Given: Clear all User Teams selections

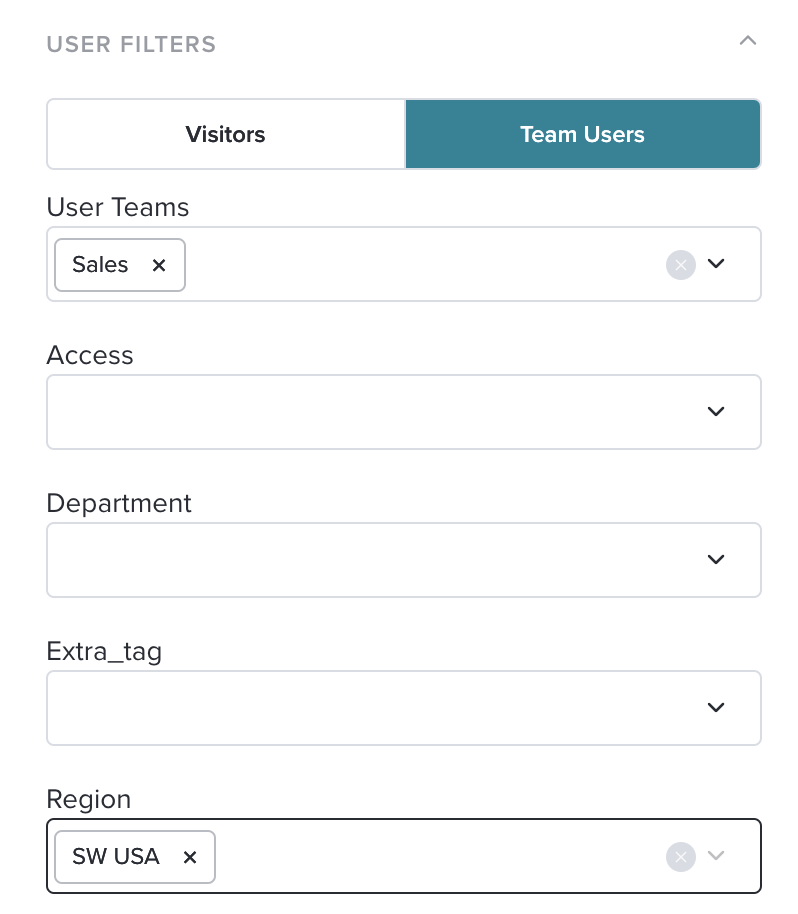Looking at the screenshot, I should click(681, 265).
